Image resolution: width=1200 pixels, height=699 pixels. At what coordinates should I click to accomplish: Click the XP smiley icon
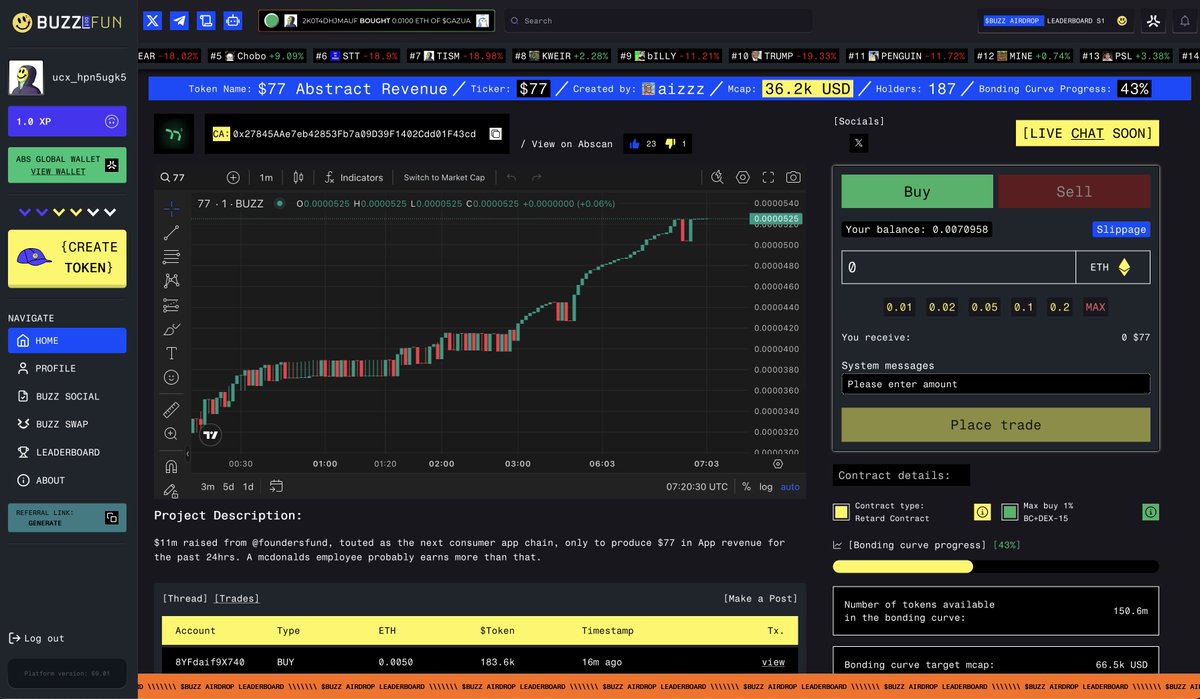pyautogui.click(x=112, y=121)
